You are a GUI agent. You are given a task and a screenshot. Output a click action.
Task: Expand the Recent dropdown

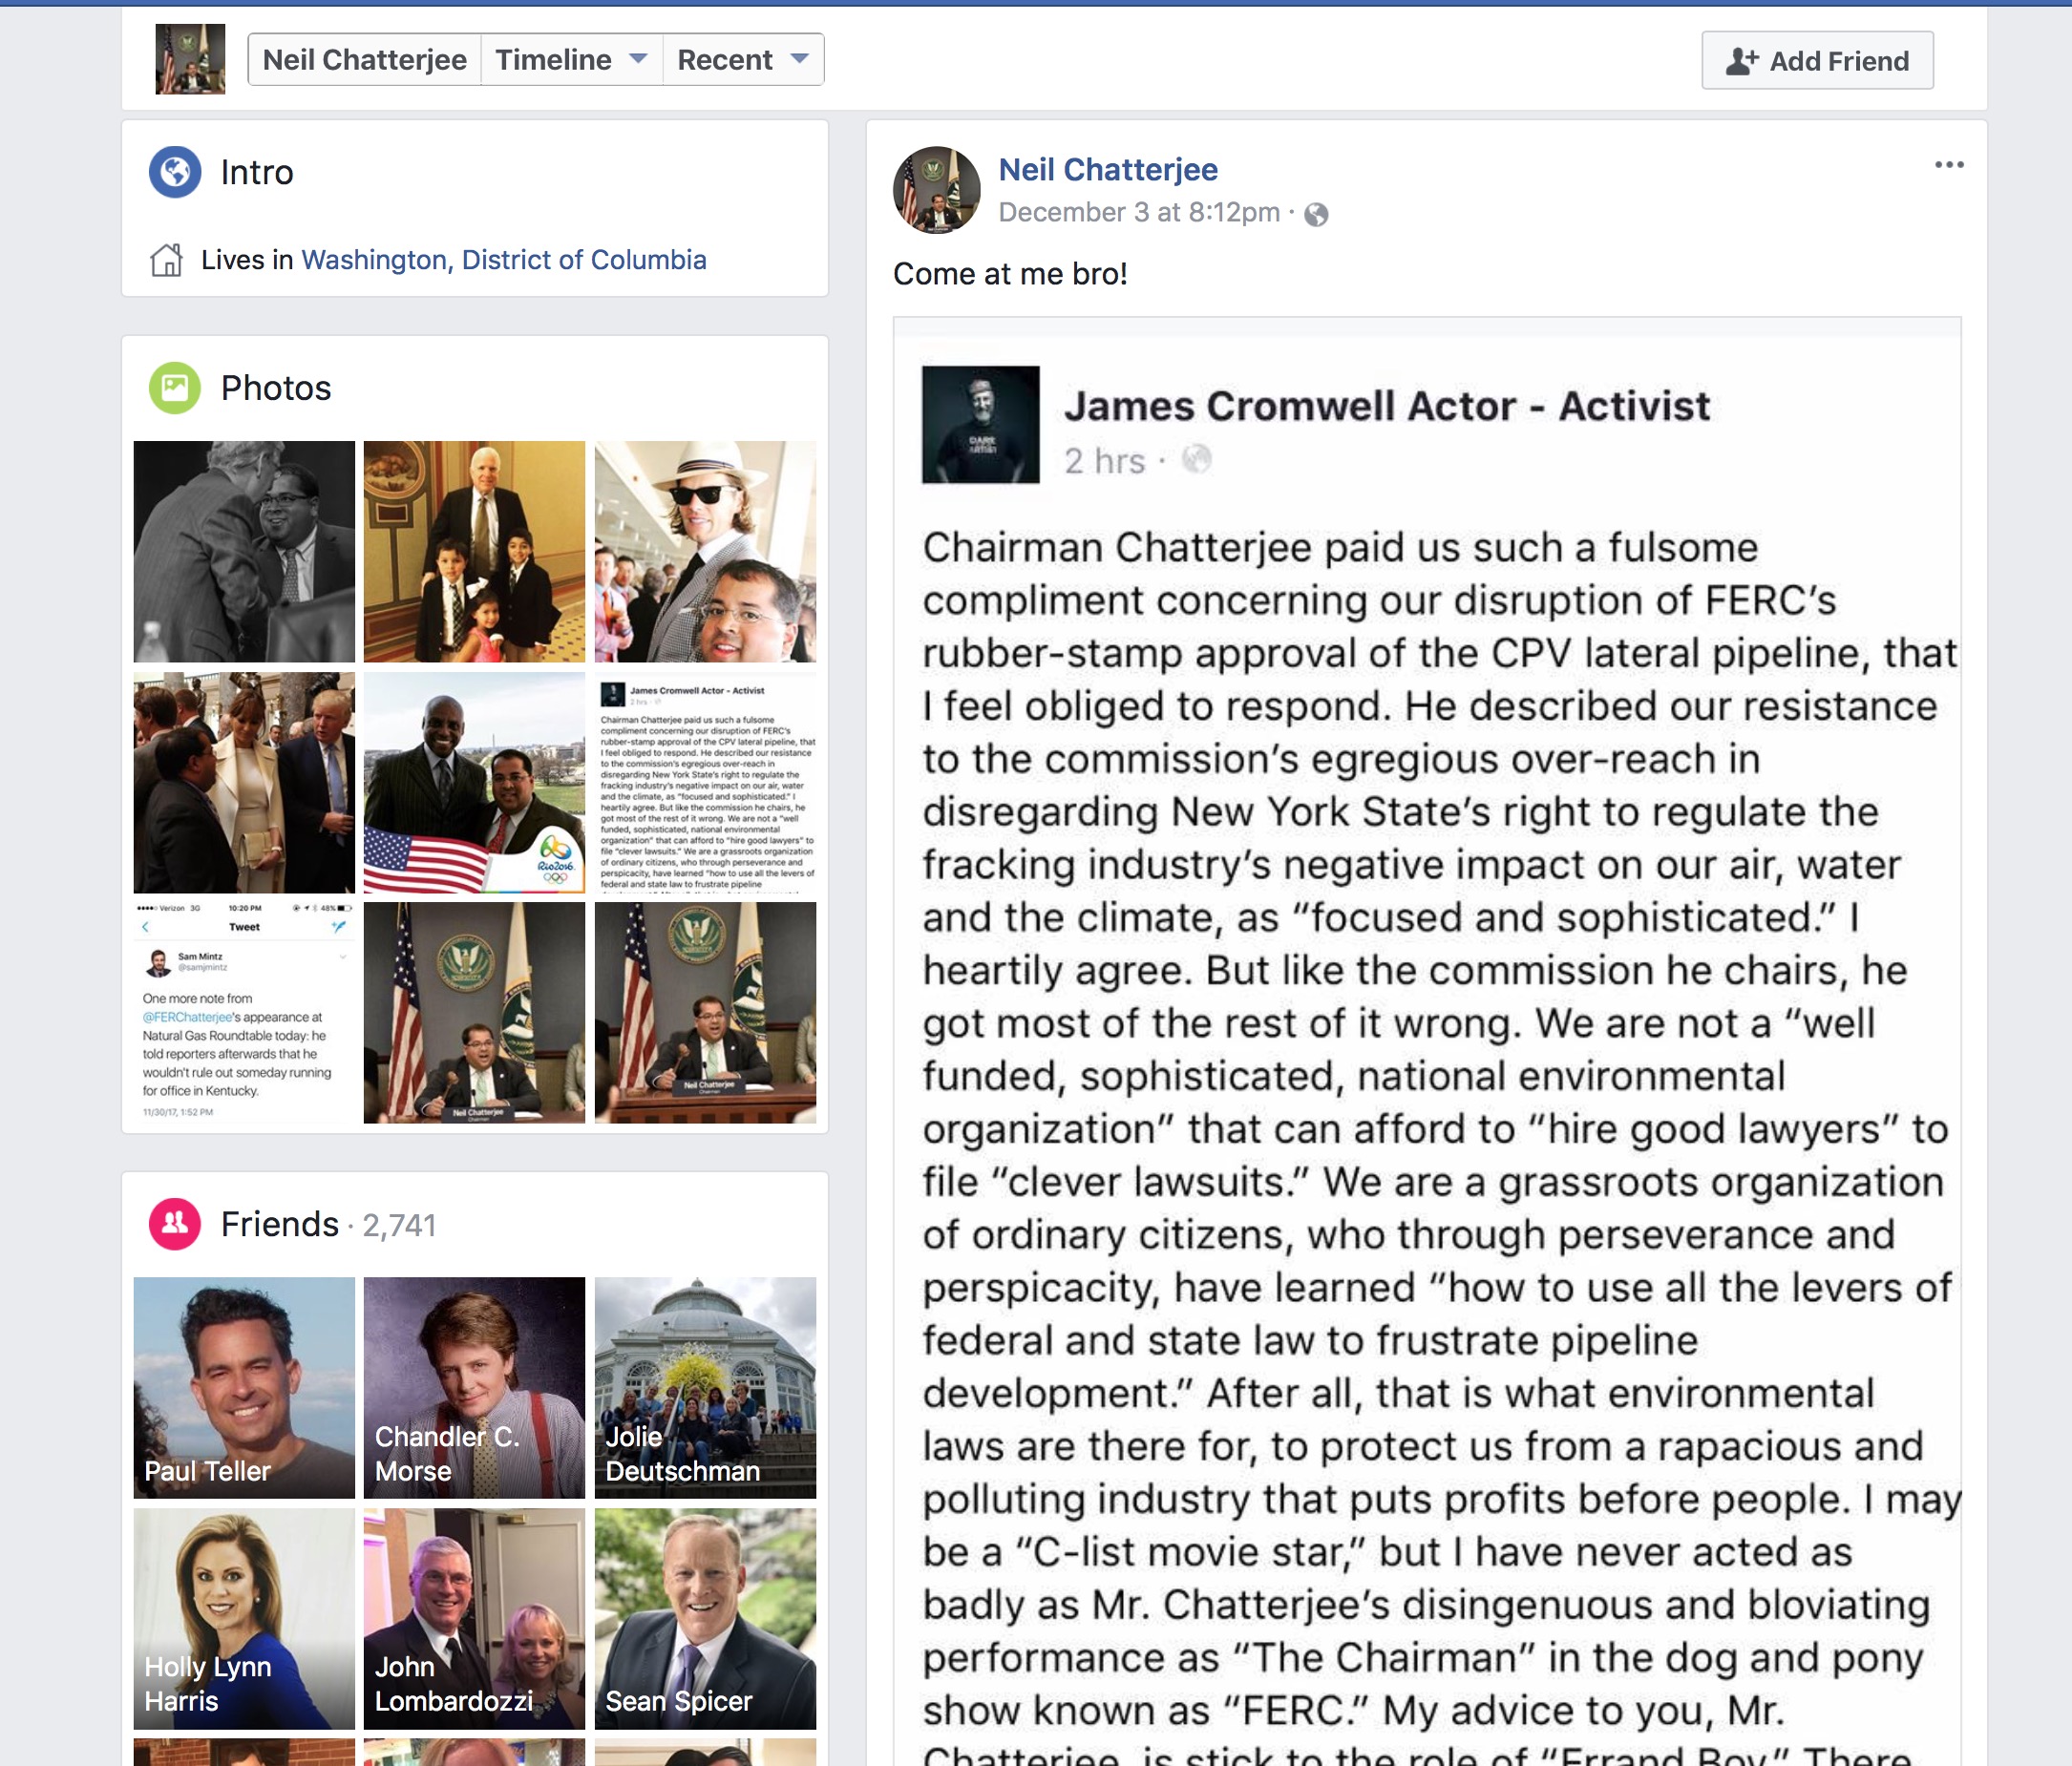(x=743, y=60)
